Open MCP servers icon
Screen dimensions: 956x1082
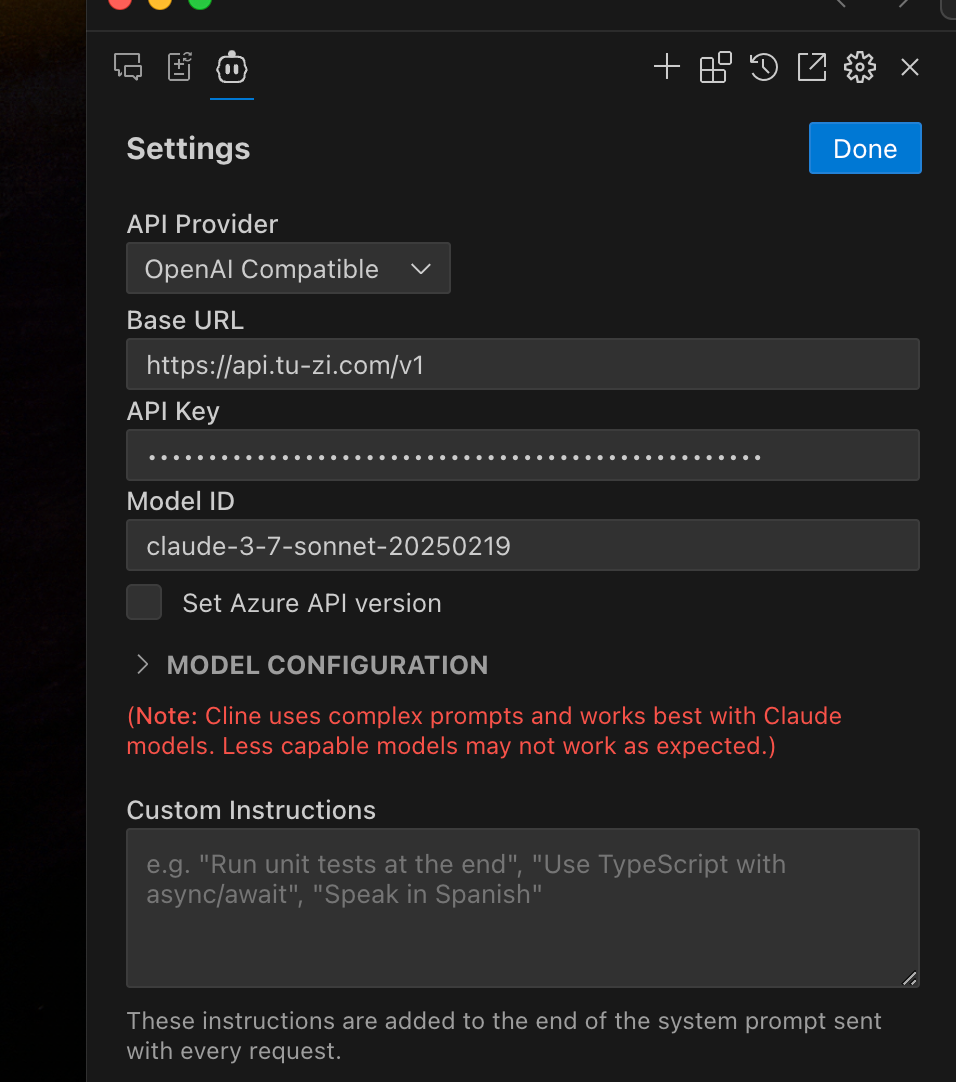tap(715, 67)
